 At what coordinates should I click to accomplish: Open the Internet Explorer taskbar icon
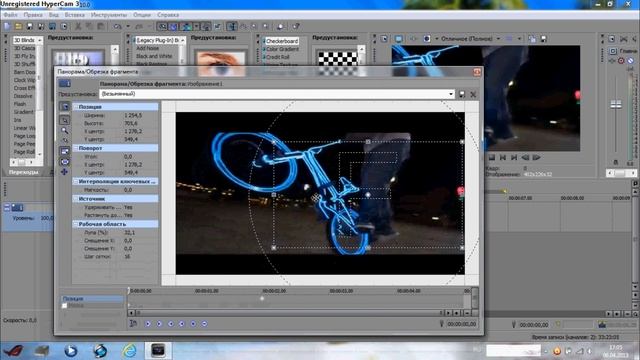pyautogui.click(x=129, y=351)
